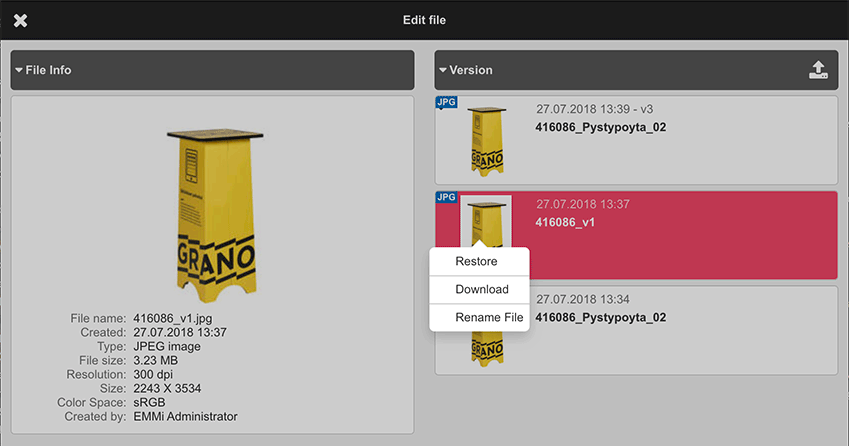
Task: Click the File Info header title
Action: pos(48,70)
